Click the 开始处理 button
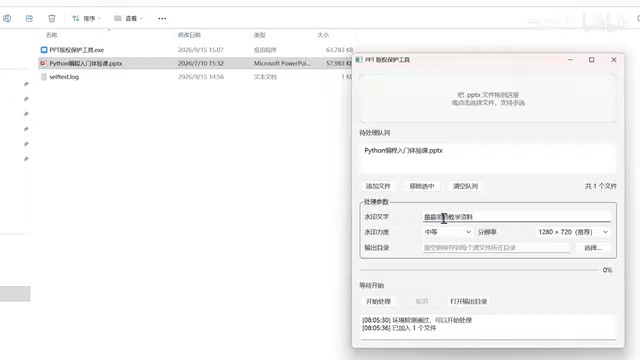This screenshot has width=640, height=360. 378,302
